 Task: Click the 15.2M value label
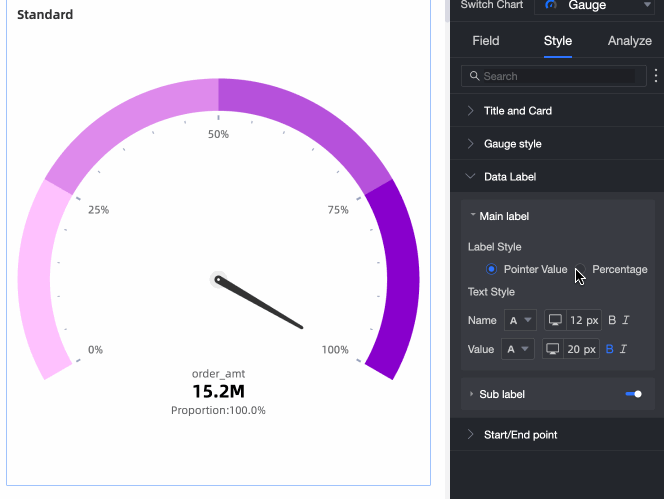coord(219,391)
